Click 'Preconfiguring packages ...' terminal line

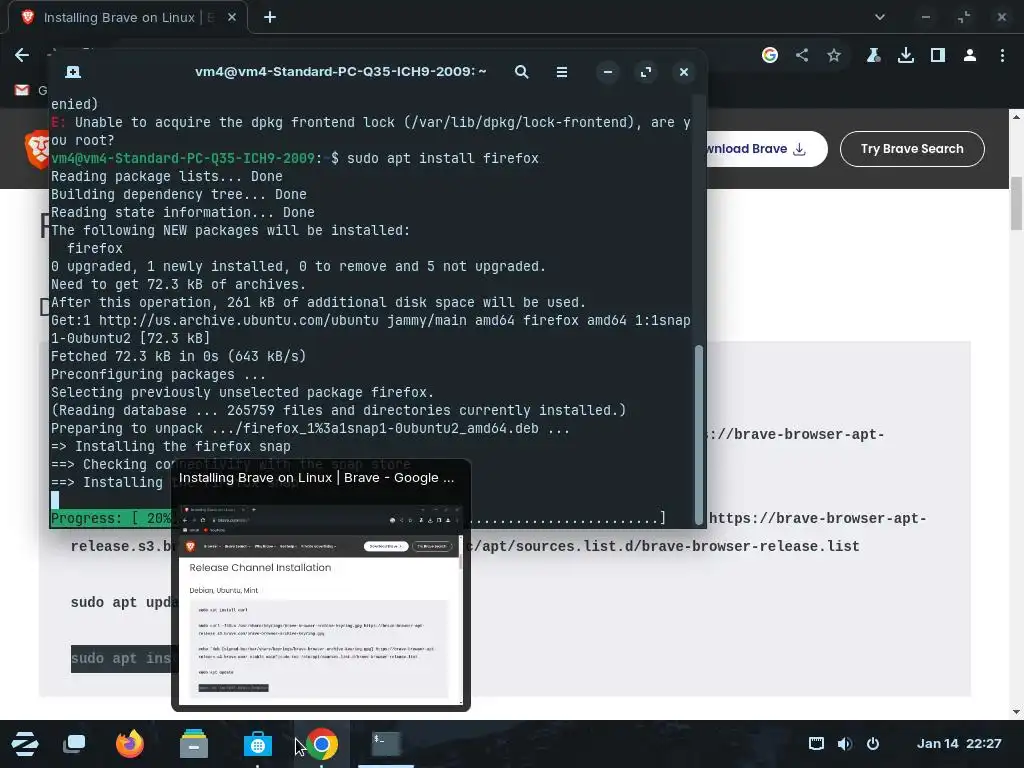(x=158, y=375)
